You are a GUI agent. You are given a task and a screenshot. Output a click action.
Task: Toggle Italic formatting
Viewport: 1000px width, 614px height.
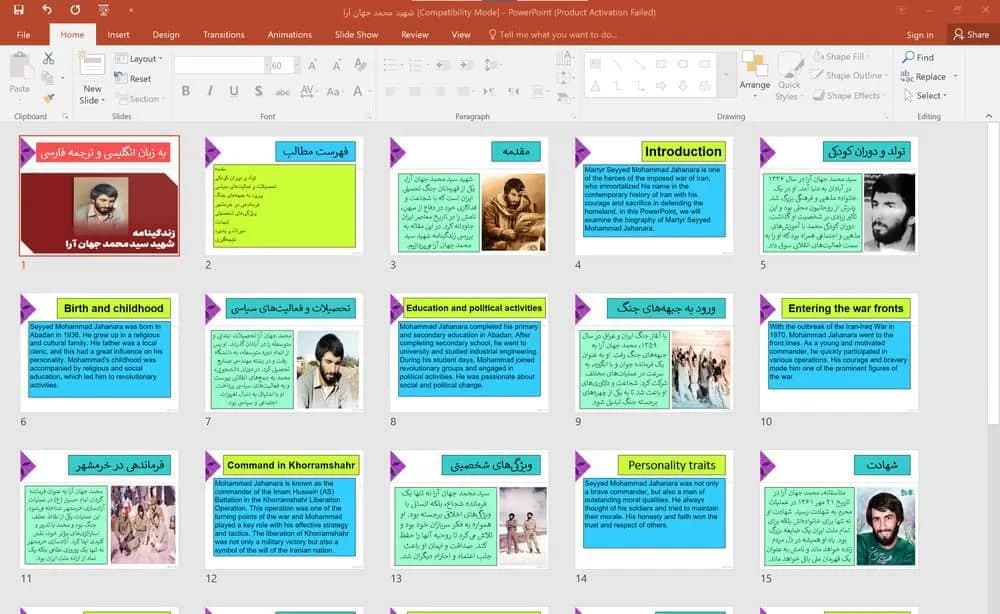click(210, 91)
